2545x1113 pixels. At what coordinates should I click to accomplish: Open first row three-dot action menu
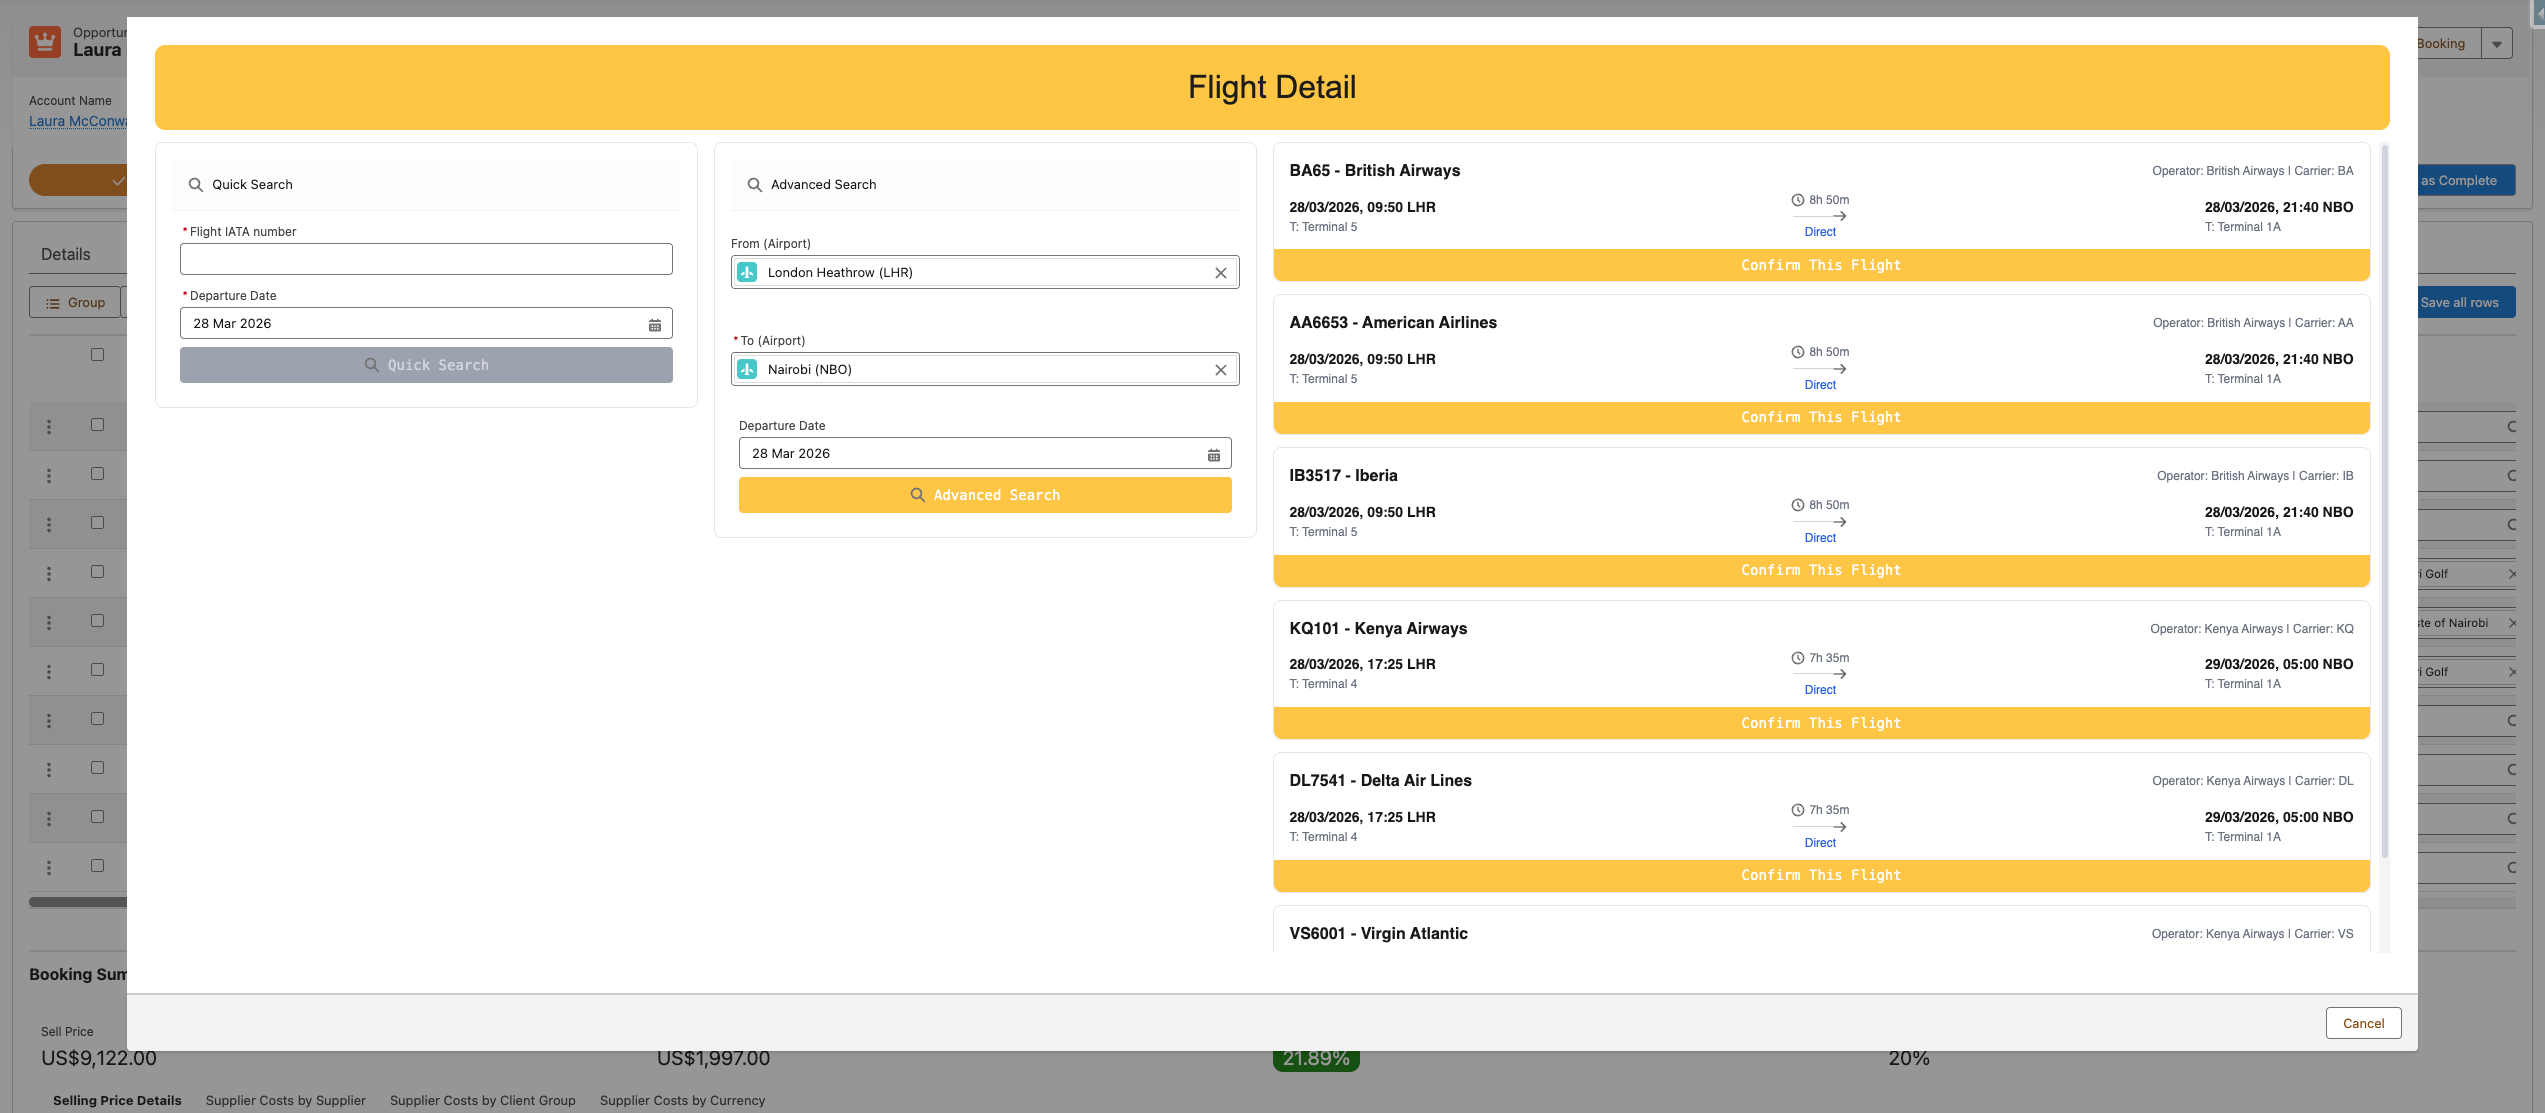coord(49,427)
